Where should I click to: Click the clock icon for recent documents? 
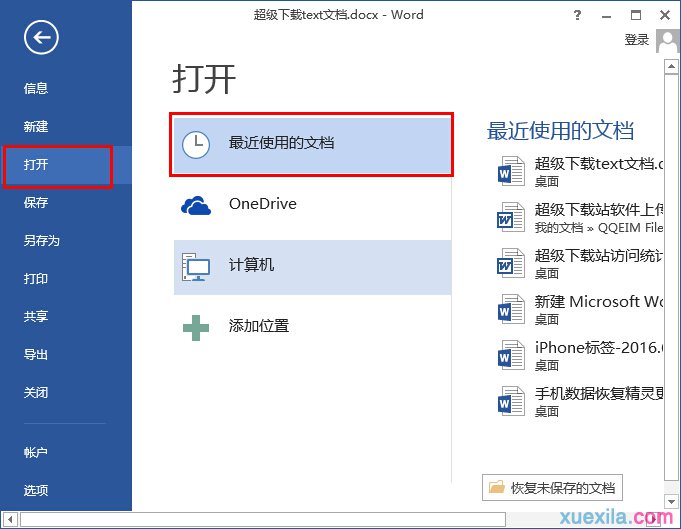[x=196, y=144]
